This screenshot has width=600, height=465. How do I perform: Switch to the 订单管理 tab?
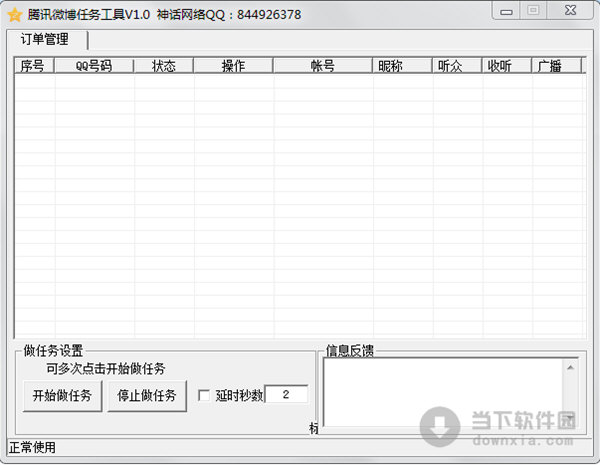coord(45,40)
